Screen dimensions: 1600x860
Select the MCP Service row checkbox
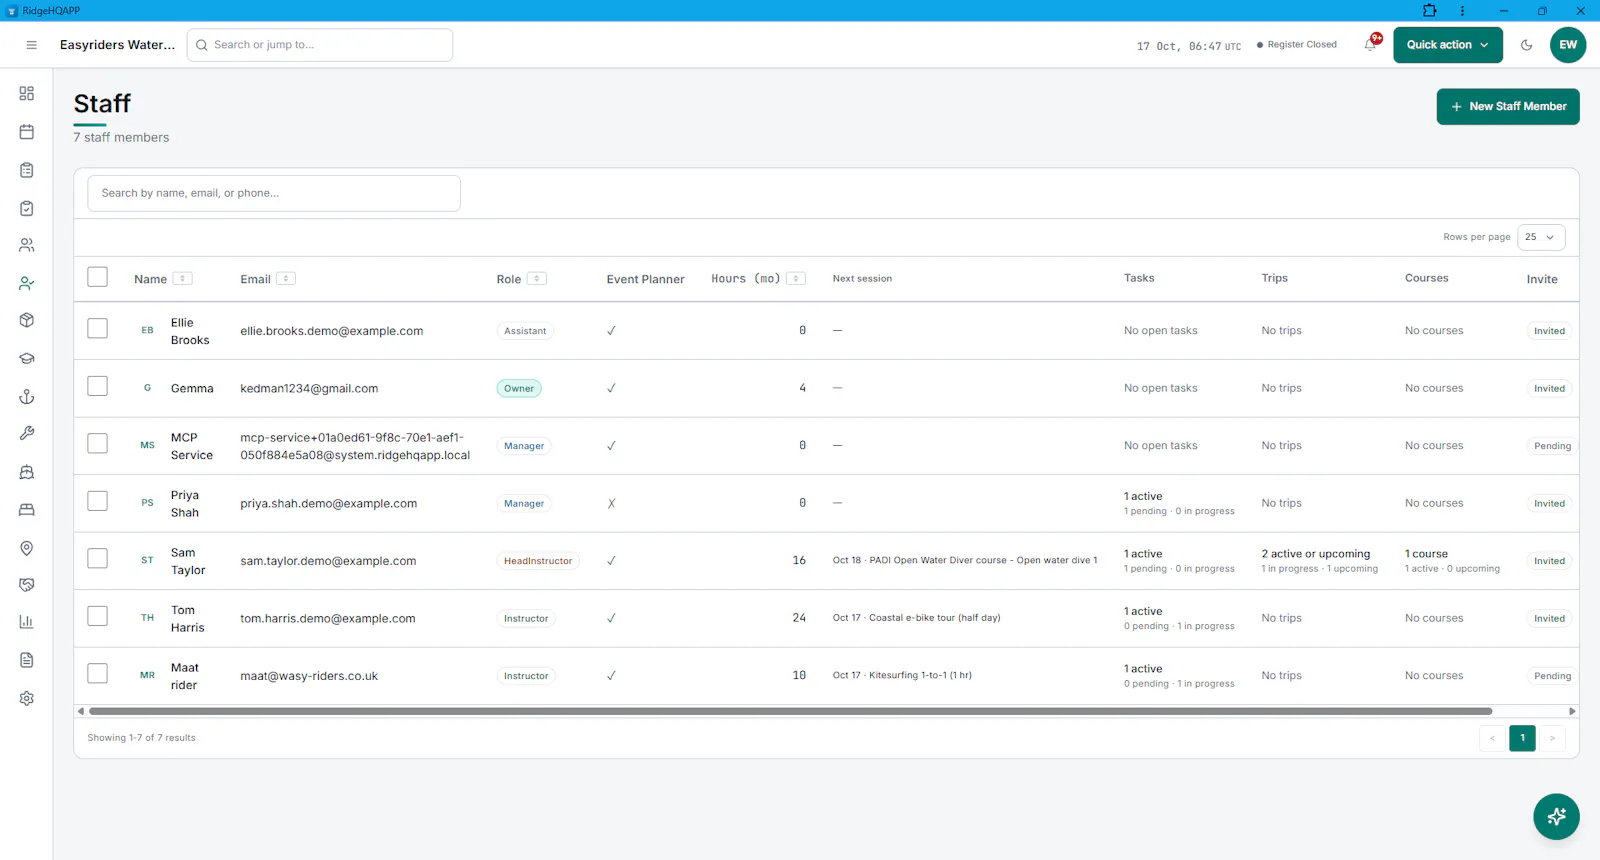pos(97,443)
